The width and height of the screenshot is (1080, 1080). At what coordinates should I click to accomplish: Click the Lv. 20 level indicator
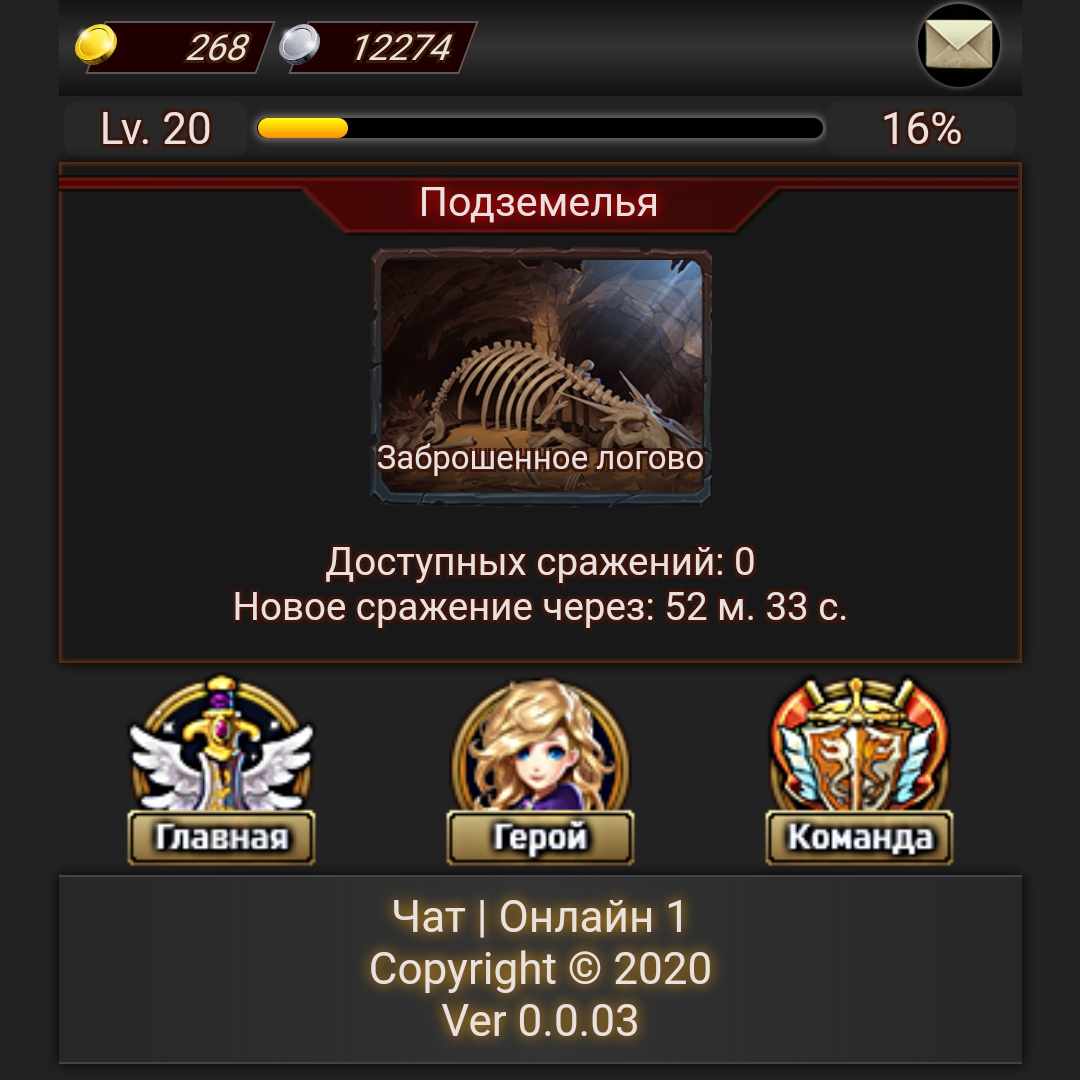156,129
